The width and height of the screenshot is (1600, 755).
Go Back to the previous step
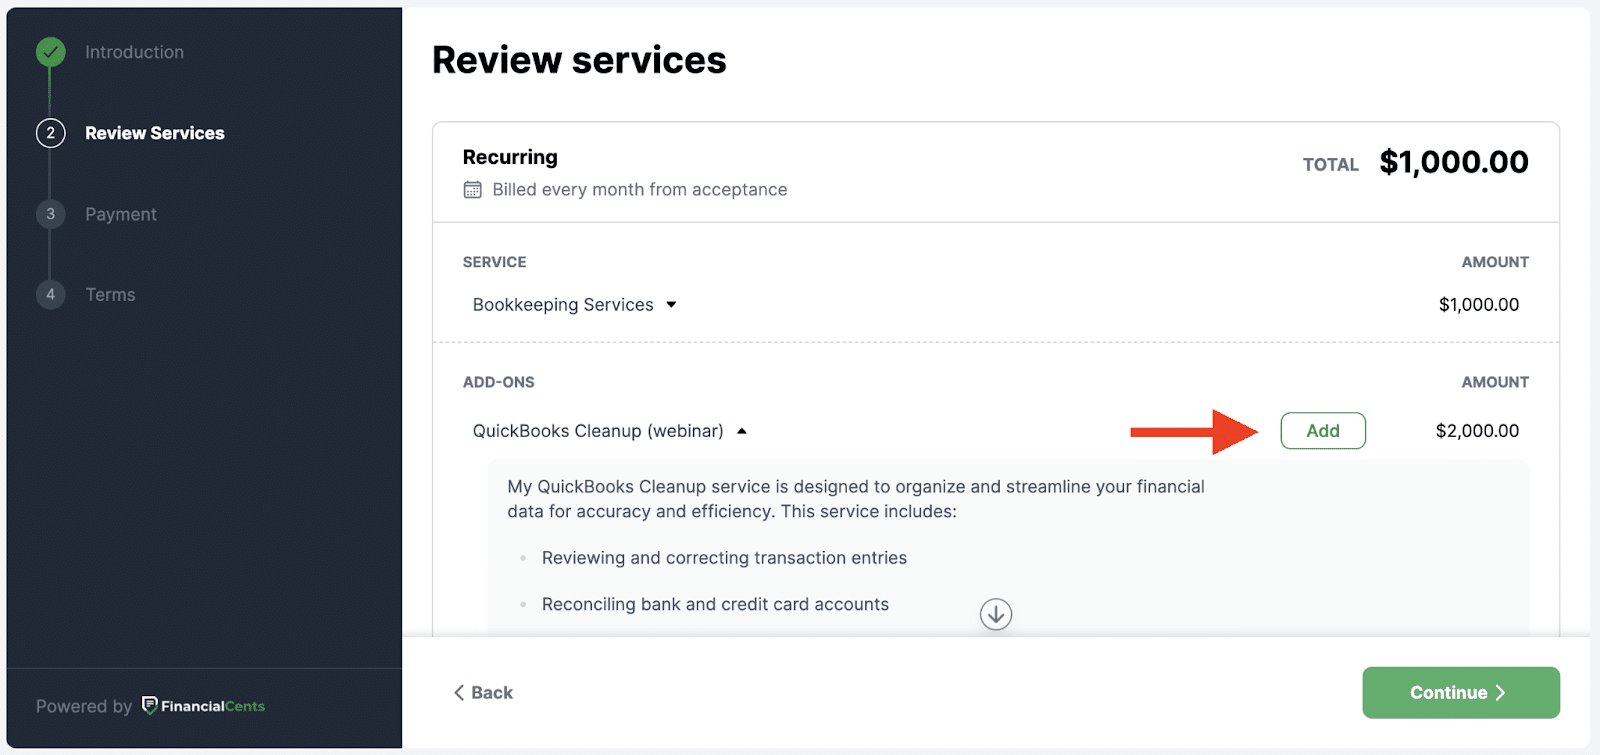[x=483, y=693]
